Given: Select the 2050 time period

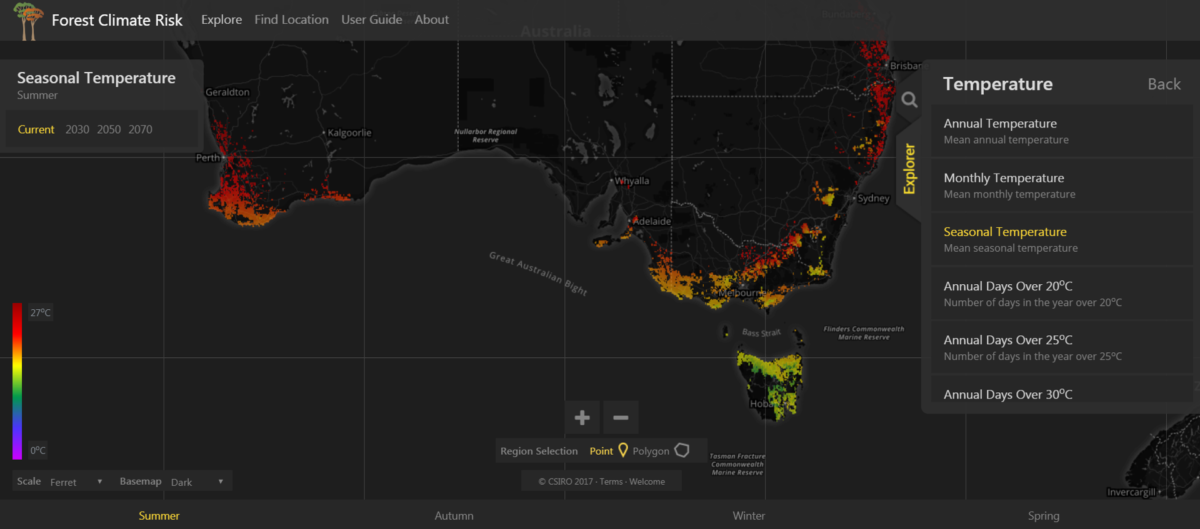Looking at the screenshot, I should click(108, 129).
